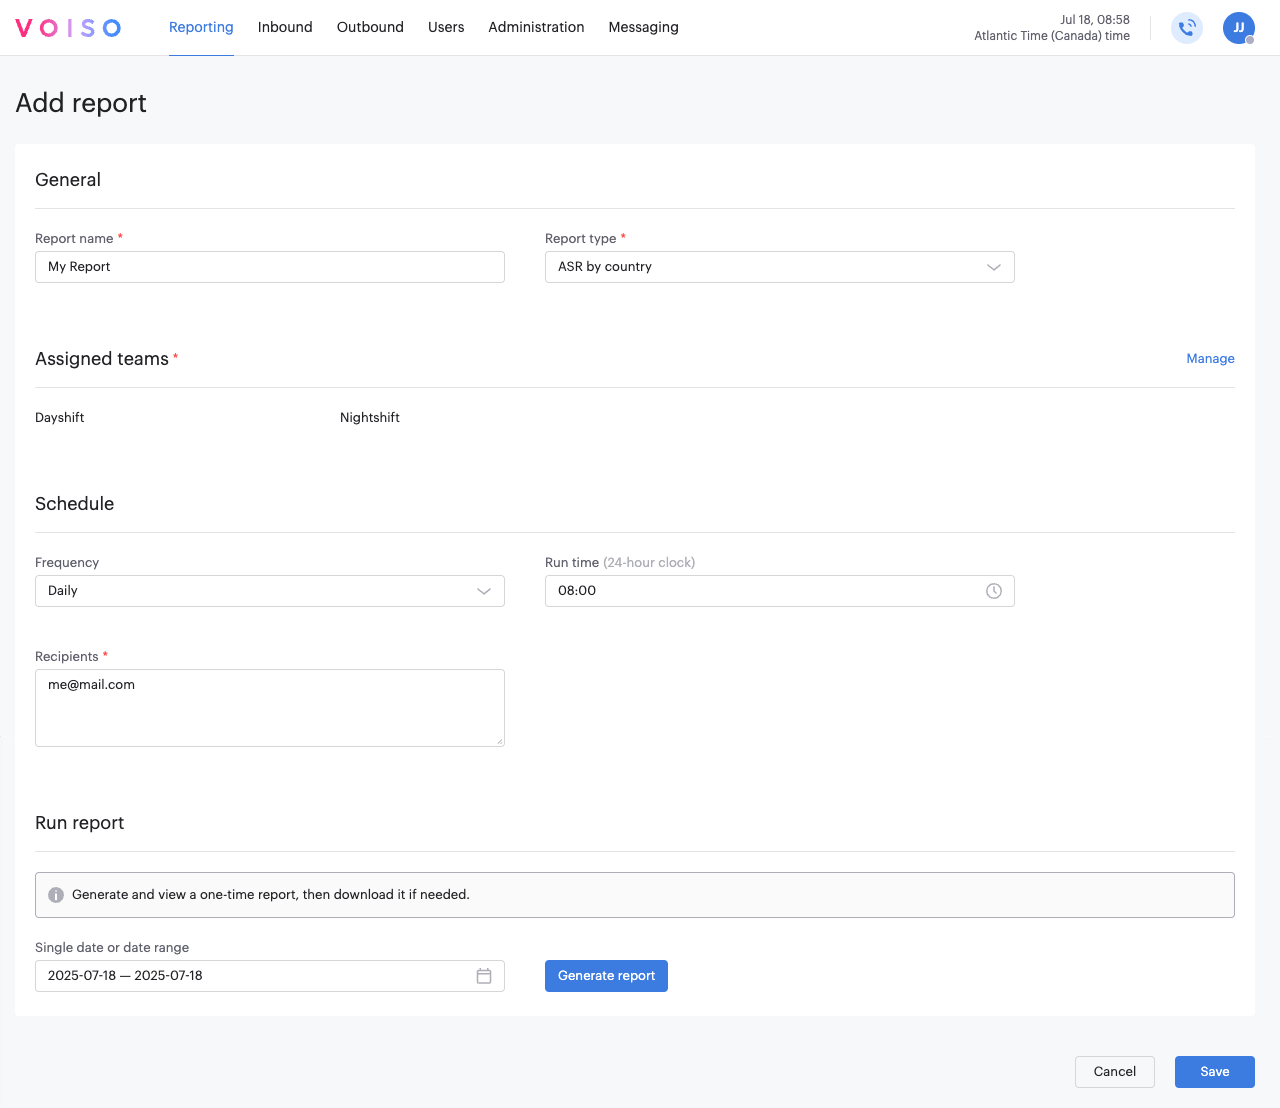Select the Nightshift team text
The width and height of the screenshot is (1280, 1108).
click(x=370, y=418)
